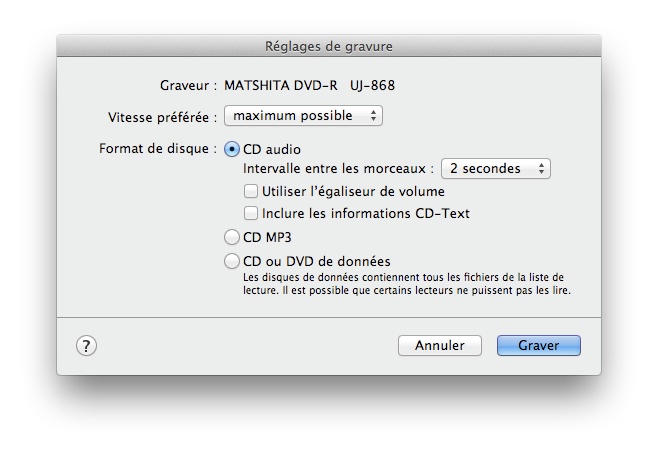Viewport: 658px width, 454px height.
Task: Expand the Intervalle entre les morceaux dropdown
Action: 495,169
